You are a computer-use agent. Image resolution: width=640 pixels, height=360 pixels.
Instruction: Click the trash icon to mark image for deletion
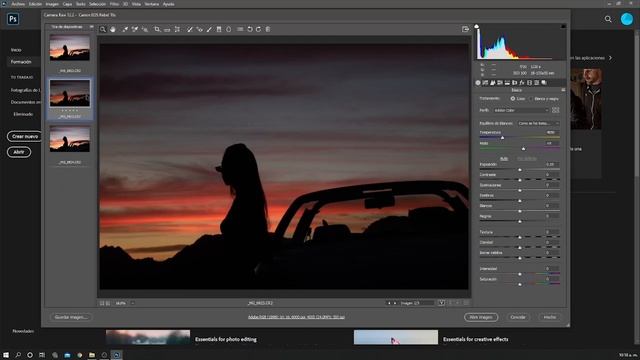click(x=268, y=29)
